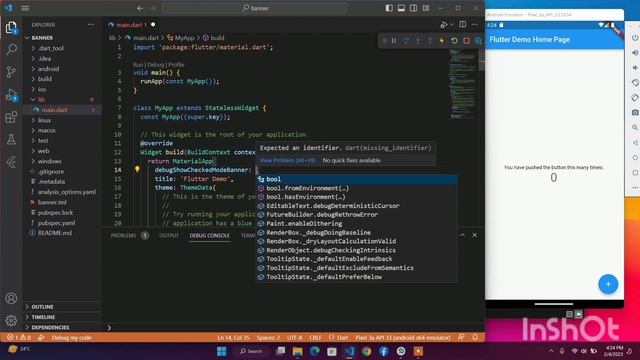Pause the debug session
Viewport: 640px width, 360px height.
point(394,40)
